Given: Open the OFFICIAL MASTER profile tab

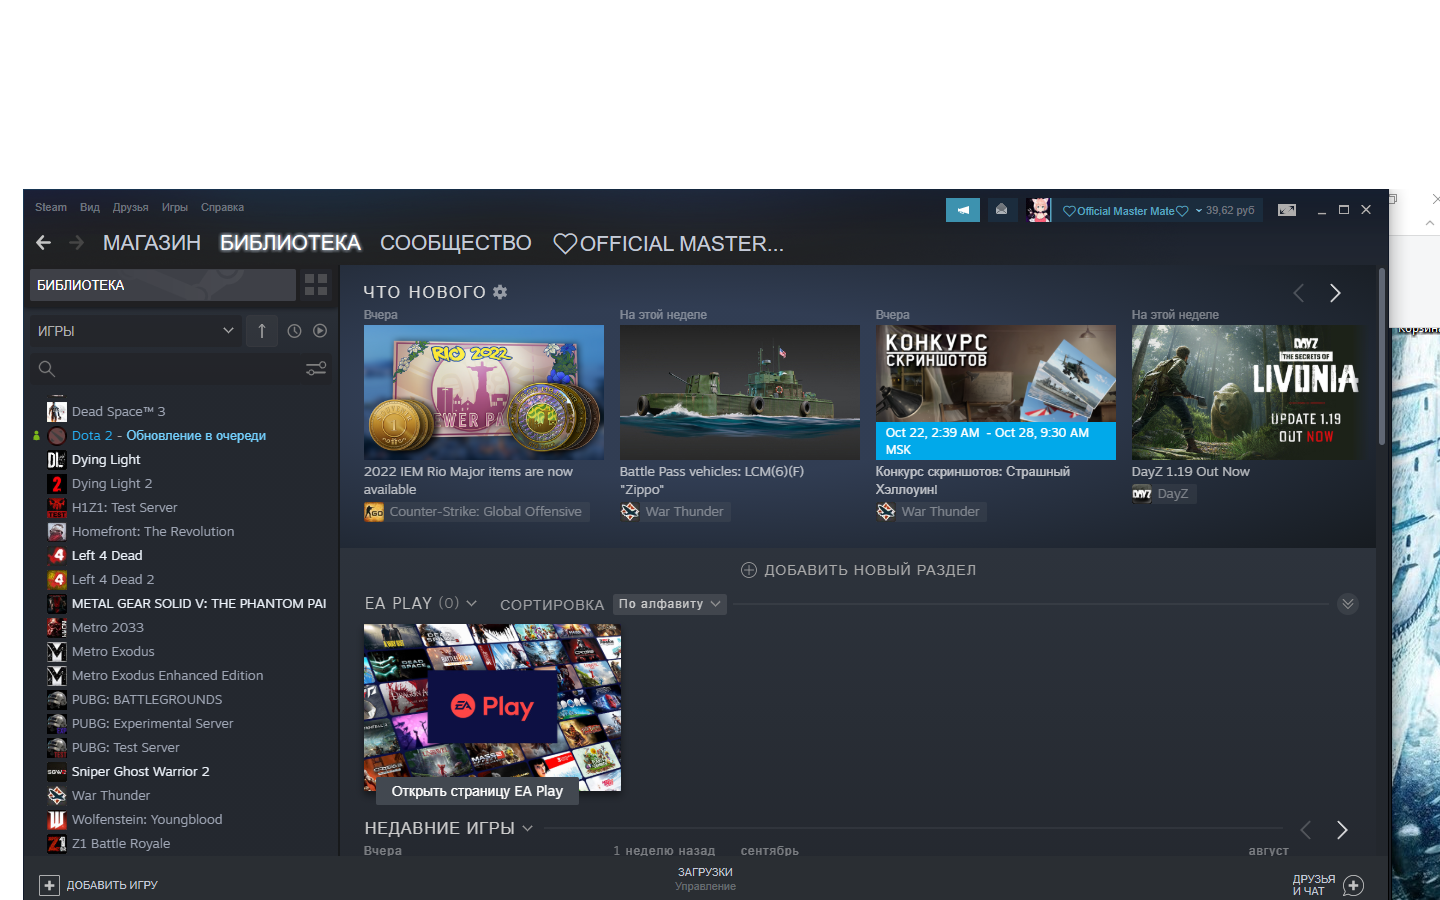Looking at the screenshot, I should pyautogui.click(x=669, y=243).
